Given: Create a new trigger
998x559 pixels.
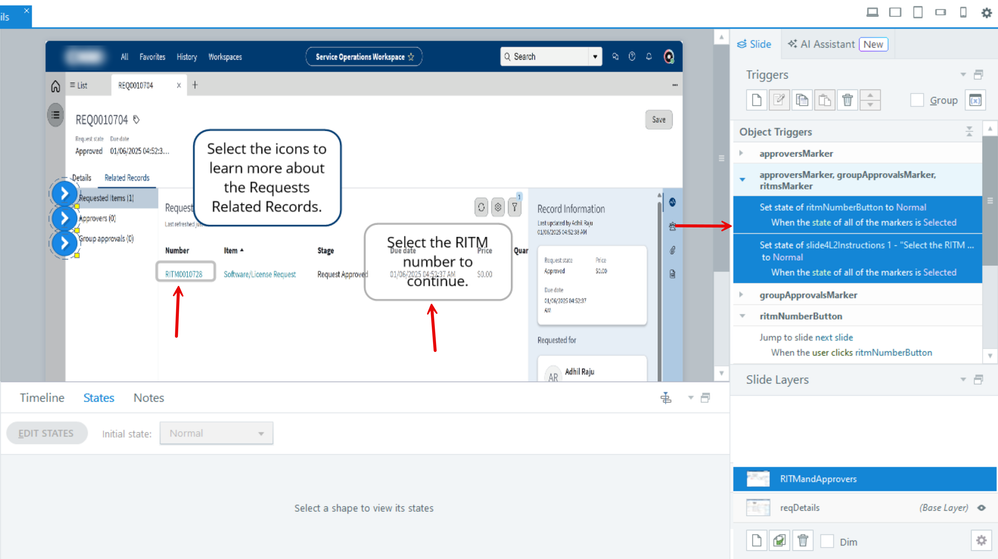Looking at the screenshot, I should coord(756,100).
